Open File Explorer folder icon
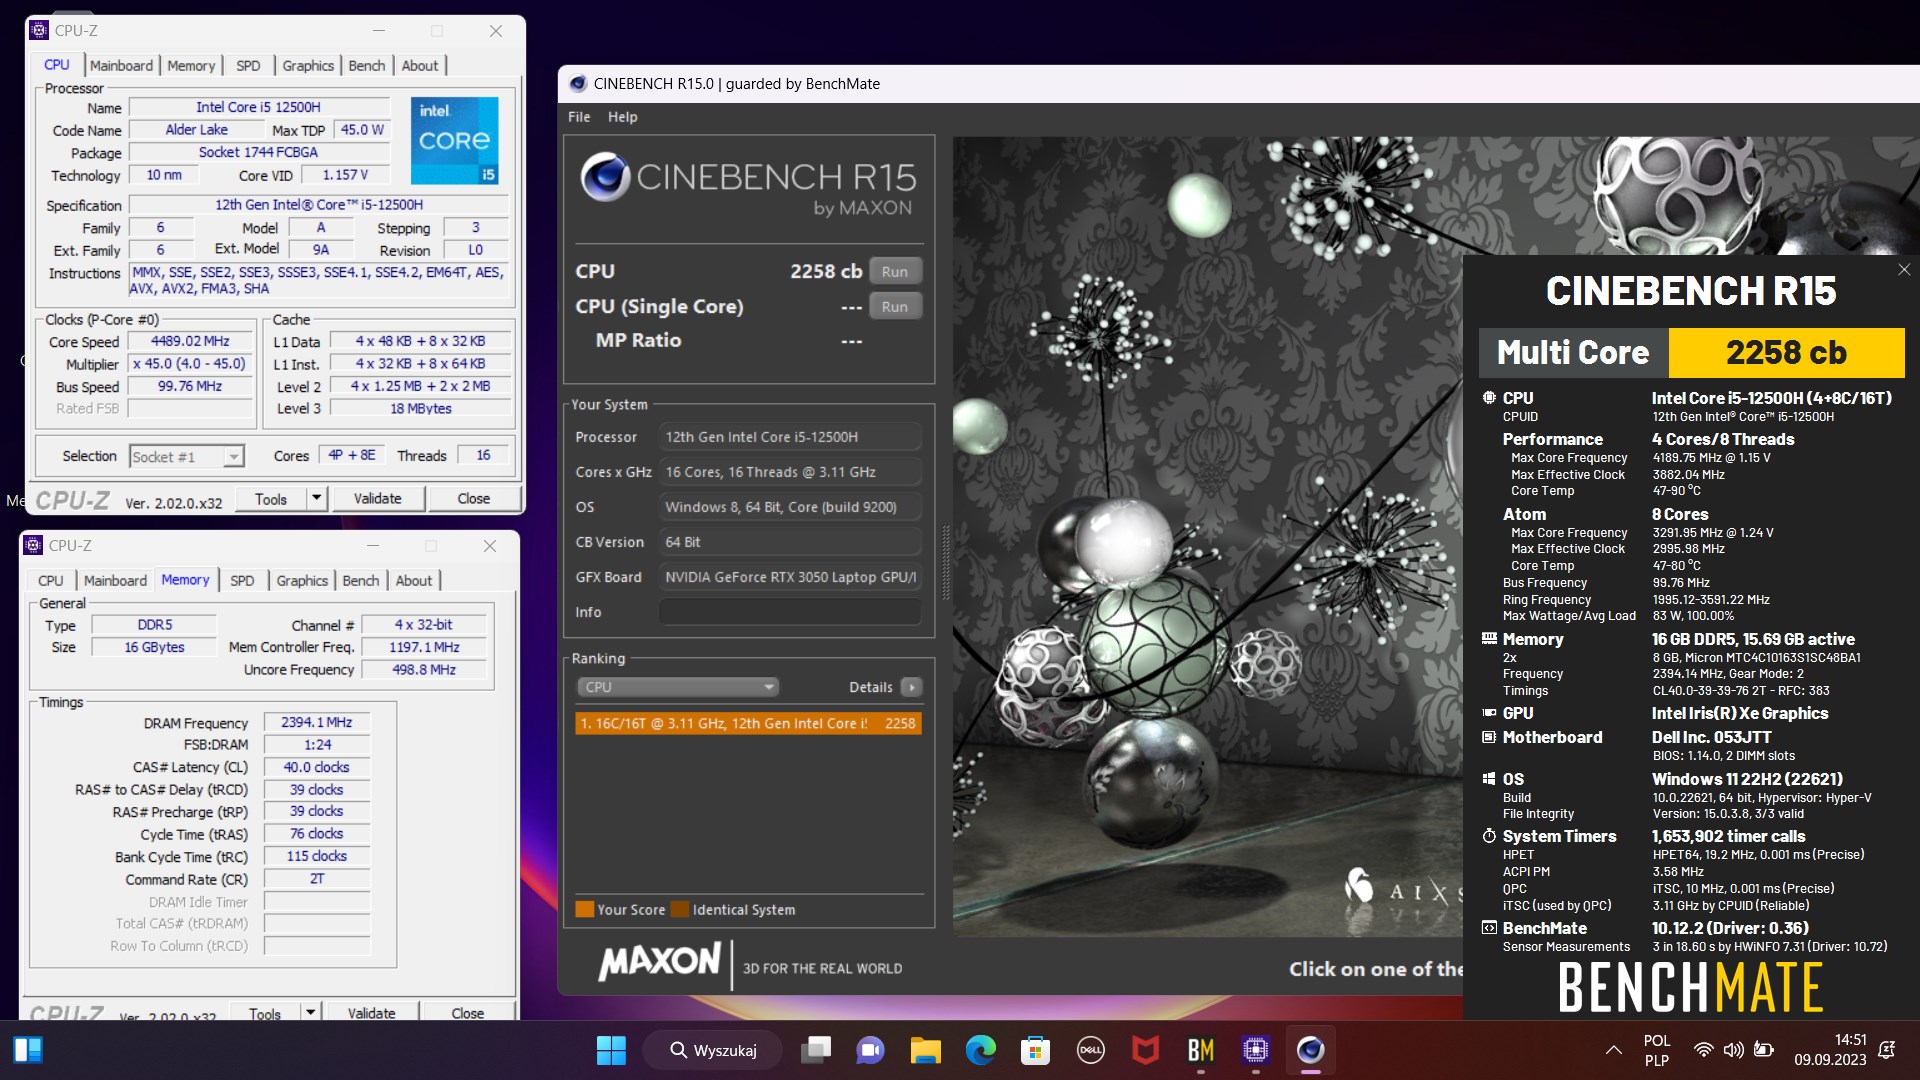This screenshot has width=1920, height=1080. coord(926,1050)
